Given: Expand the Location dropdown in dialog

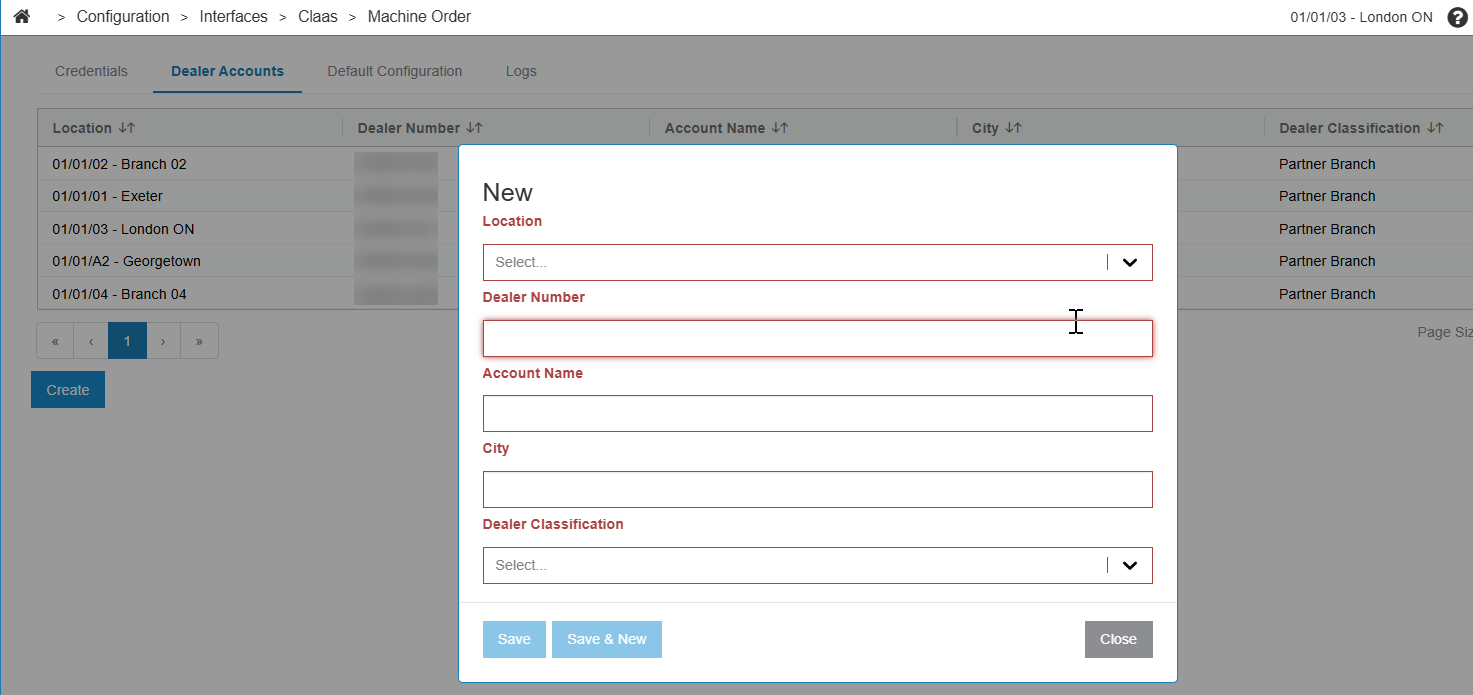Looking at the screenshot, I should pyautogui.click(x=1130, y=263).
